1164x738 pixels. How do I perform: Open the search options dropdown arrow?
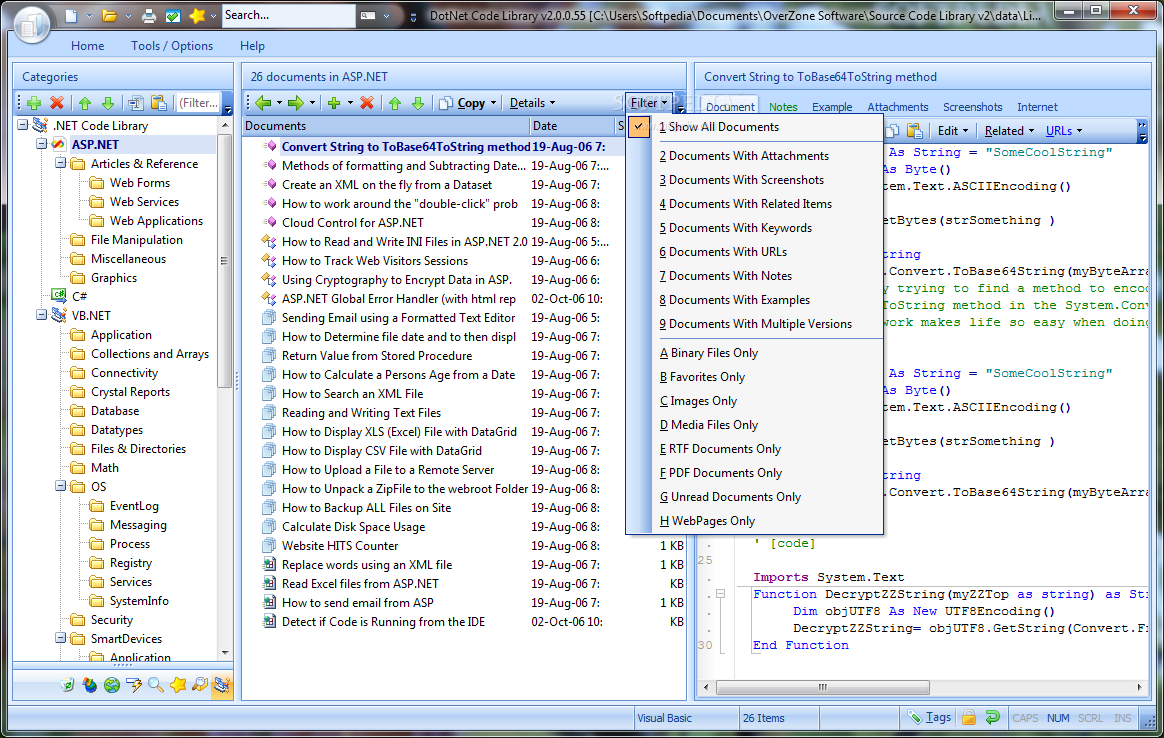[386, 16]
